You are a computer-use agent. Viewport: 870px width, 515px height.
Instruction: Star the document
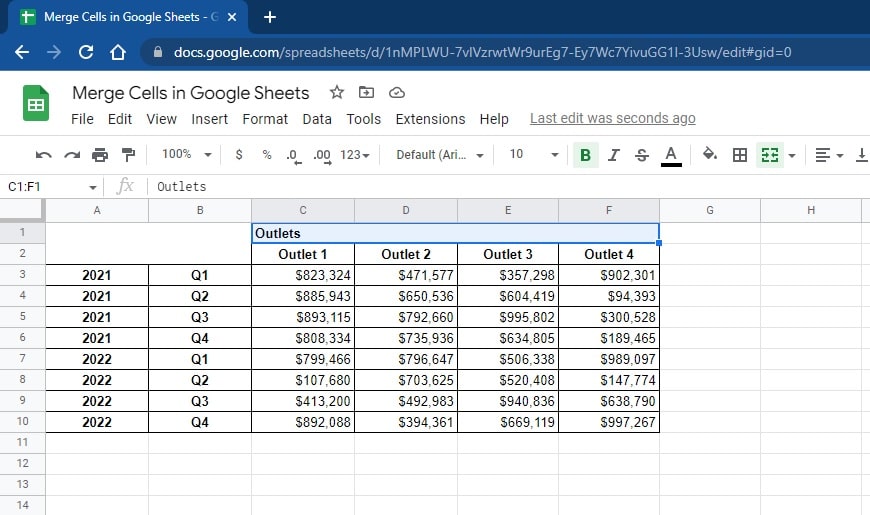[x=336, y=92]
